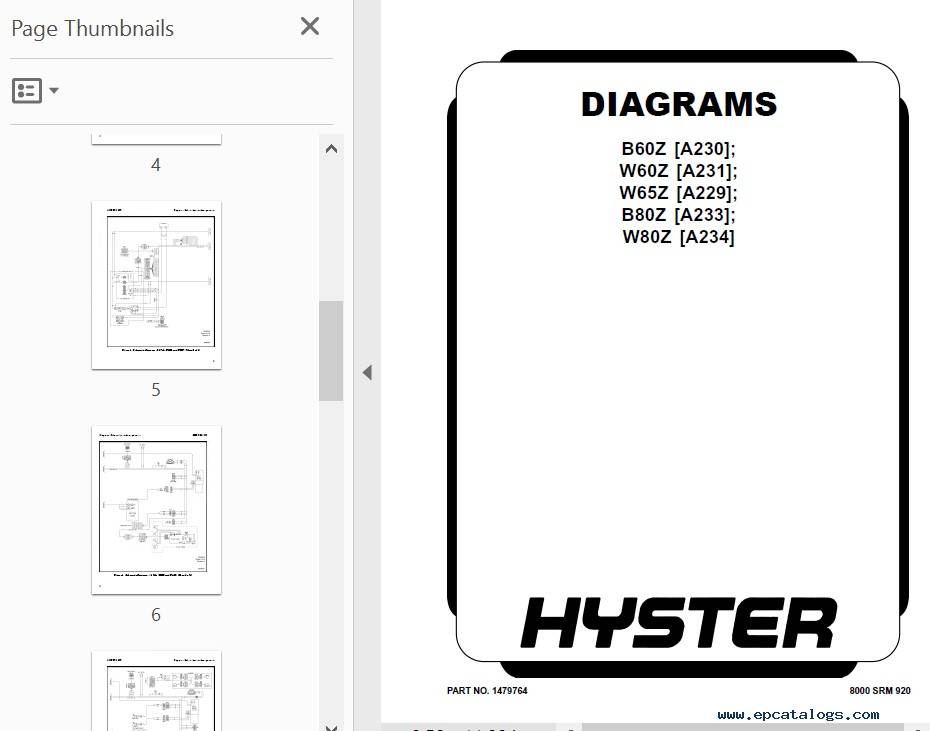Open the partially visible page 7 thumbnail
The image size is (930, 731).
[157, 691]
